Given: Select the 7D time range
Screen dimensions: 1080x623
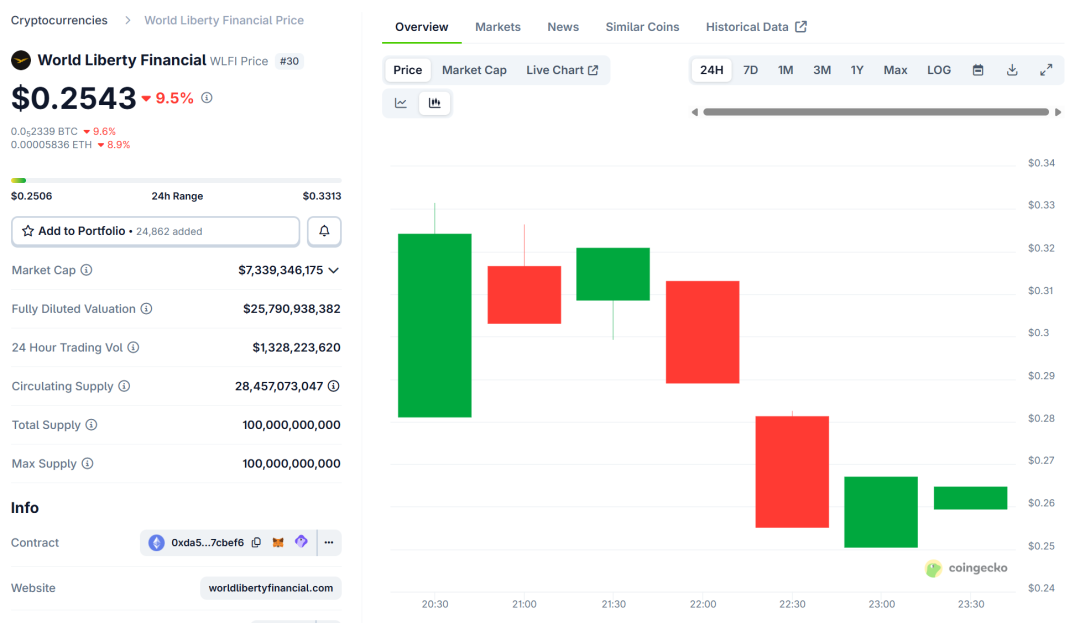Looking at the screenshot, I should click(750, 70).
